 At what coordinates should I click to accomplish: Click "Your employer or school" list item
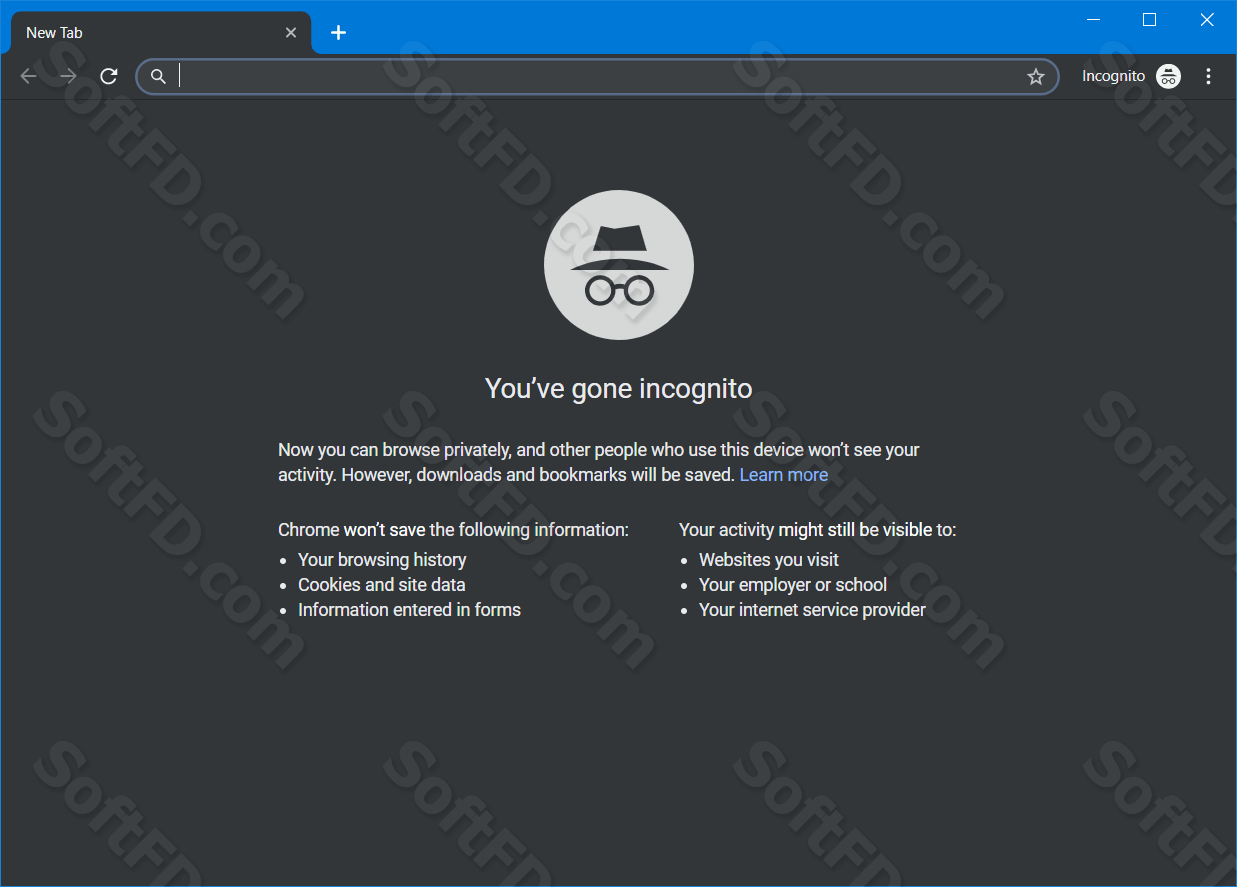(793, 585)
